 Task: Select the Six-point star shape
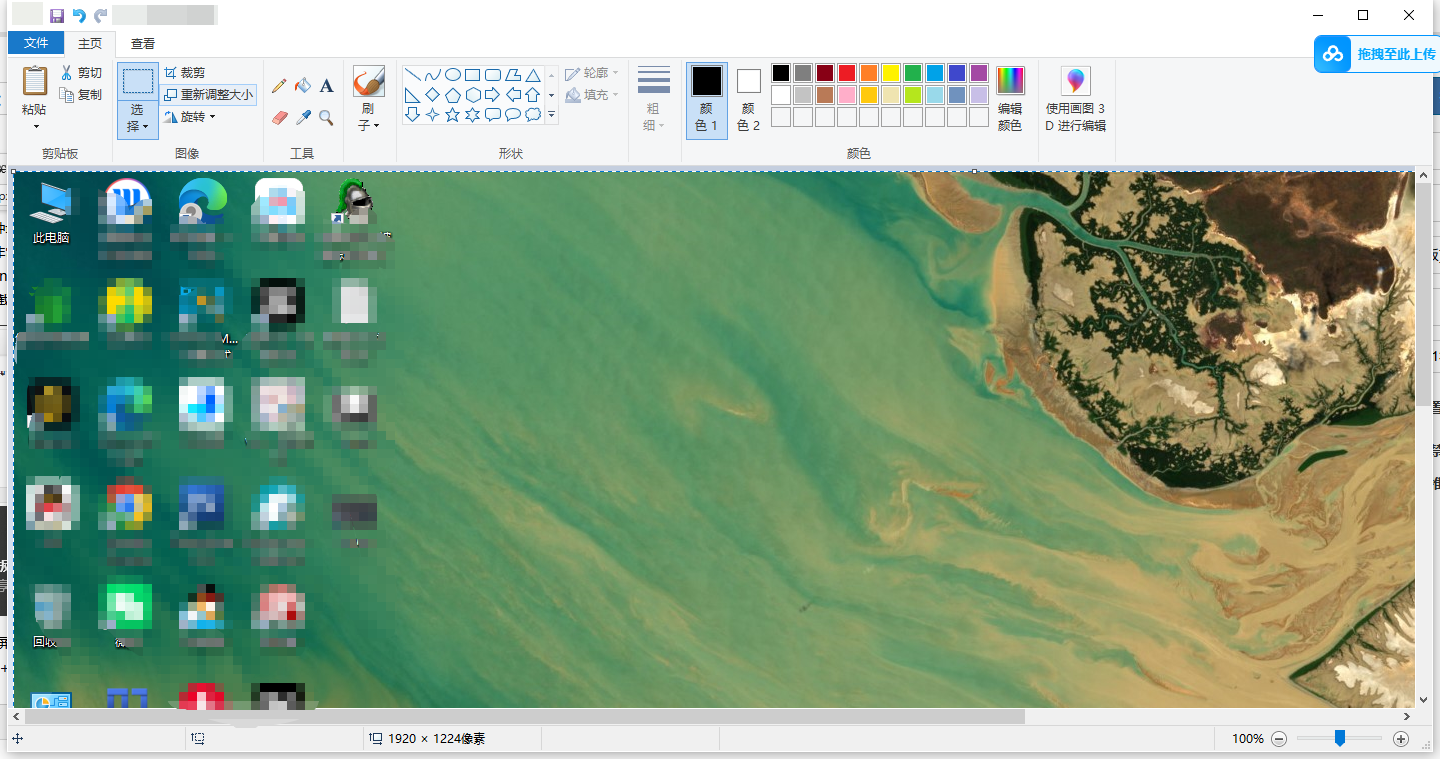pyautogui.click(x=472, y=115)
